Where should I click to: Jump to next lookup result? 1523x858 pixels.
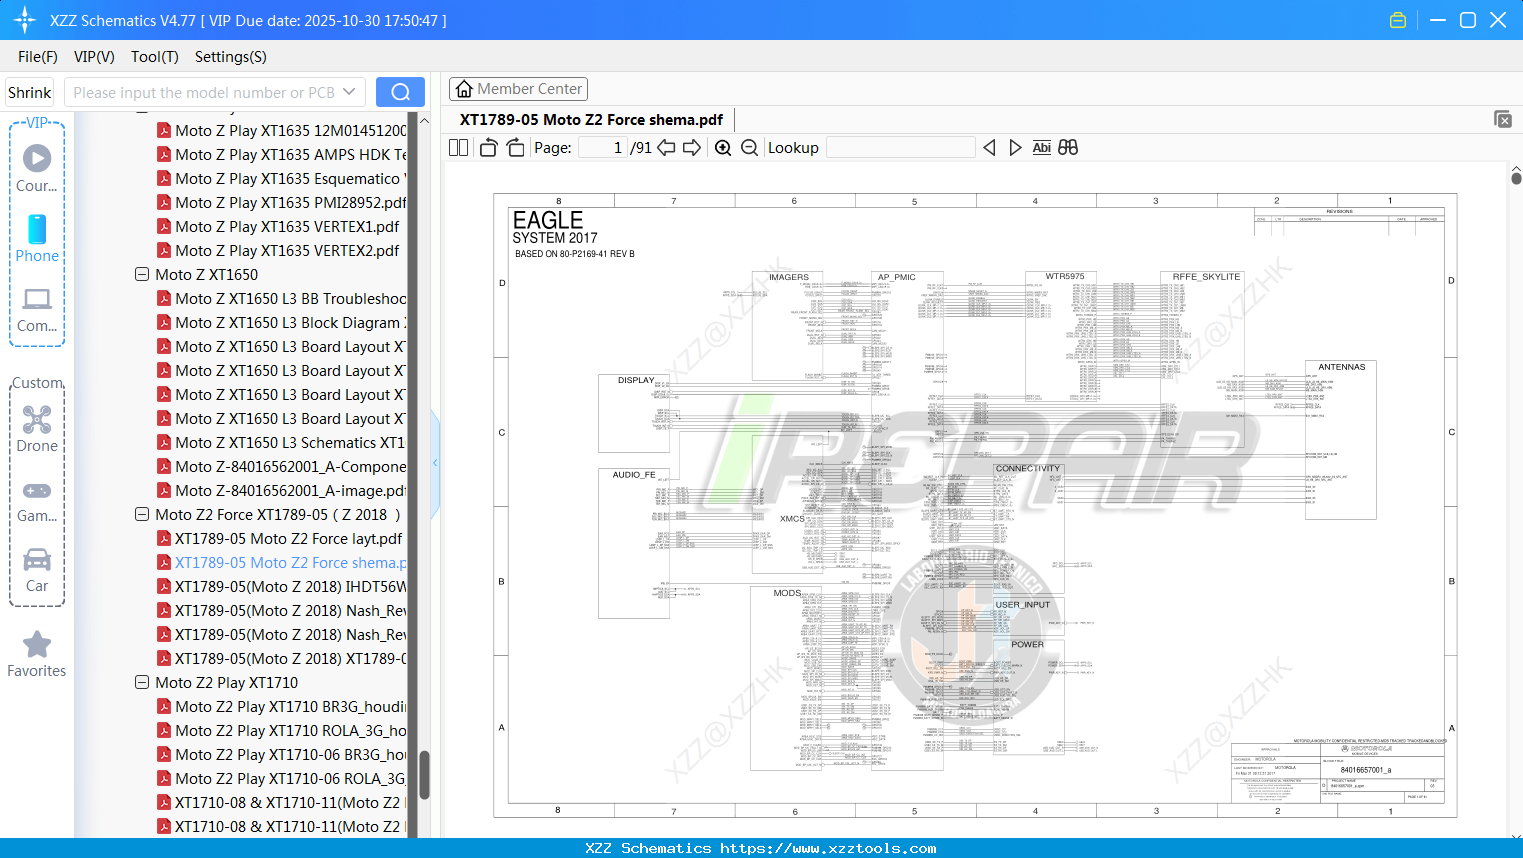point(1015,148)
